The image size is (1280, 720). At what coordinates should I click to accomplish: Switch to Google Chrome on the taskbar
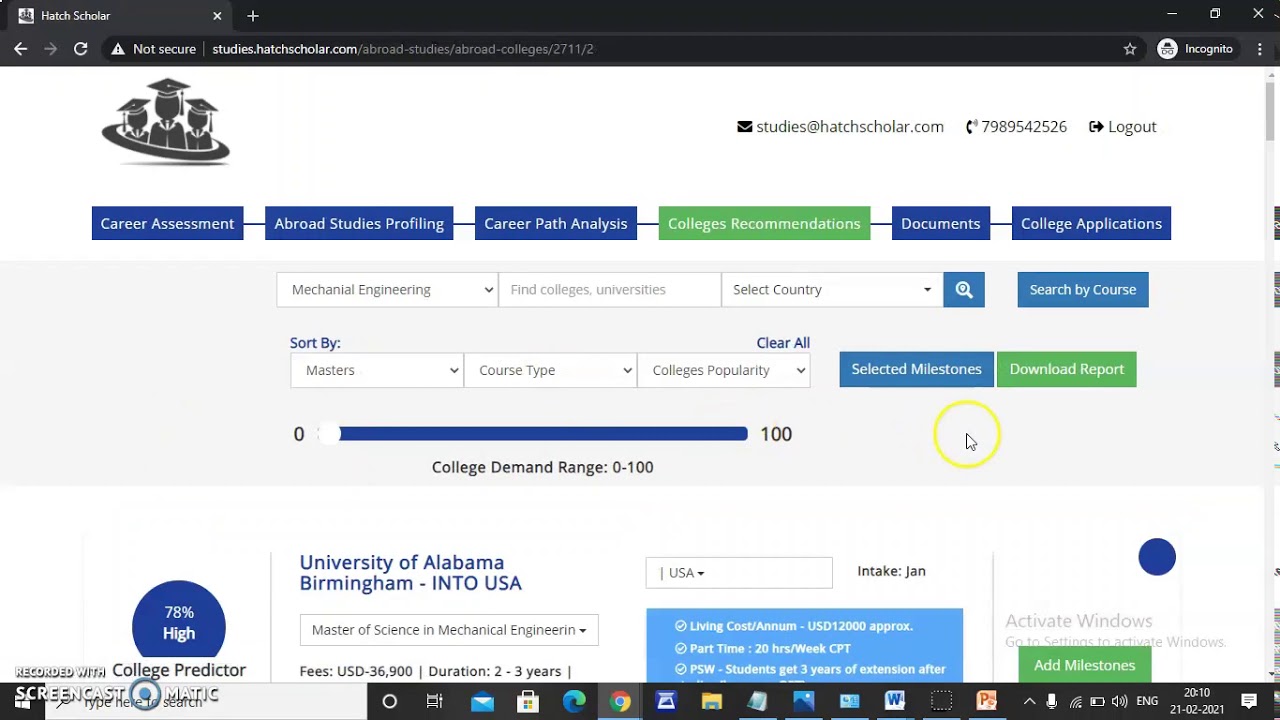tap(620, 701)
